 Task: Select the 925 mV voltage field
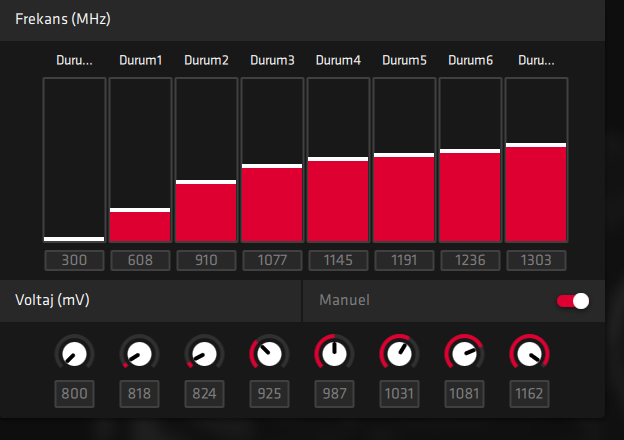pyautogui.click(x=269, y=394)
